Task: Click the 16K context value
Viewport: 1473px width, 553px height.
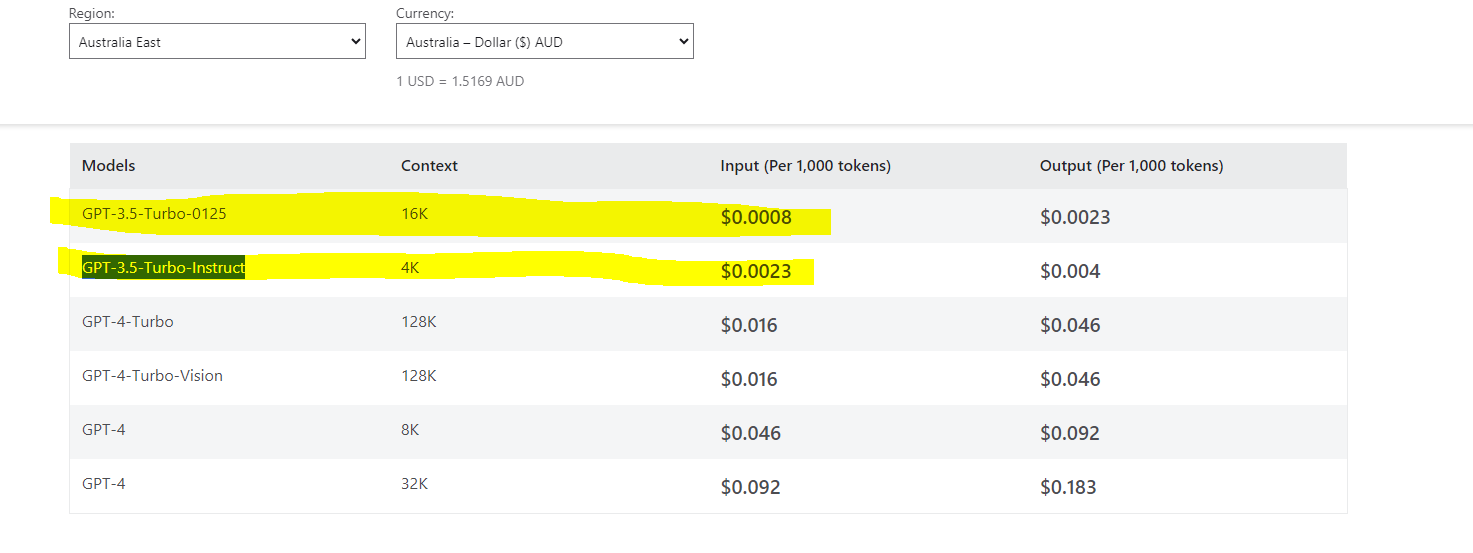Action: click(x=414, y=214)
